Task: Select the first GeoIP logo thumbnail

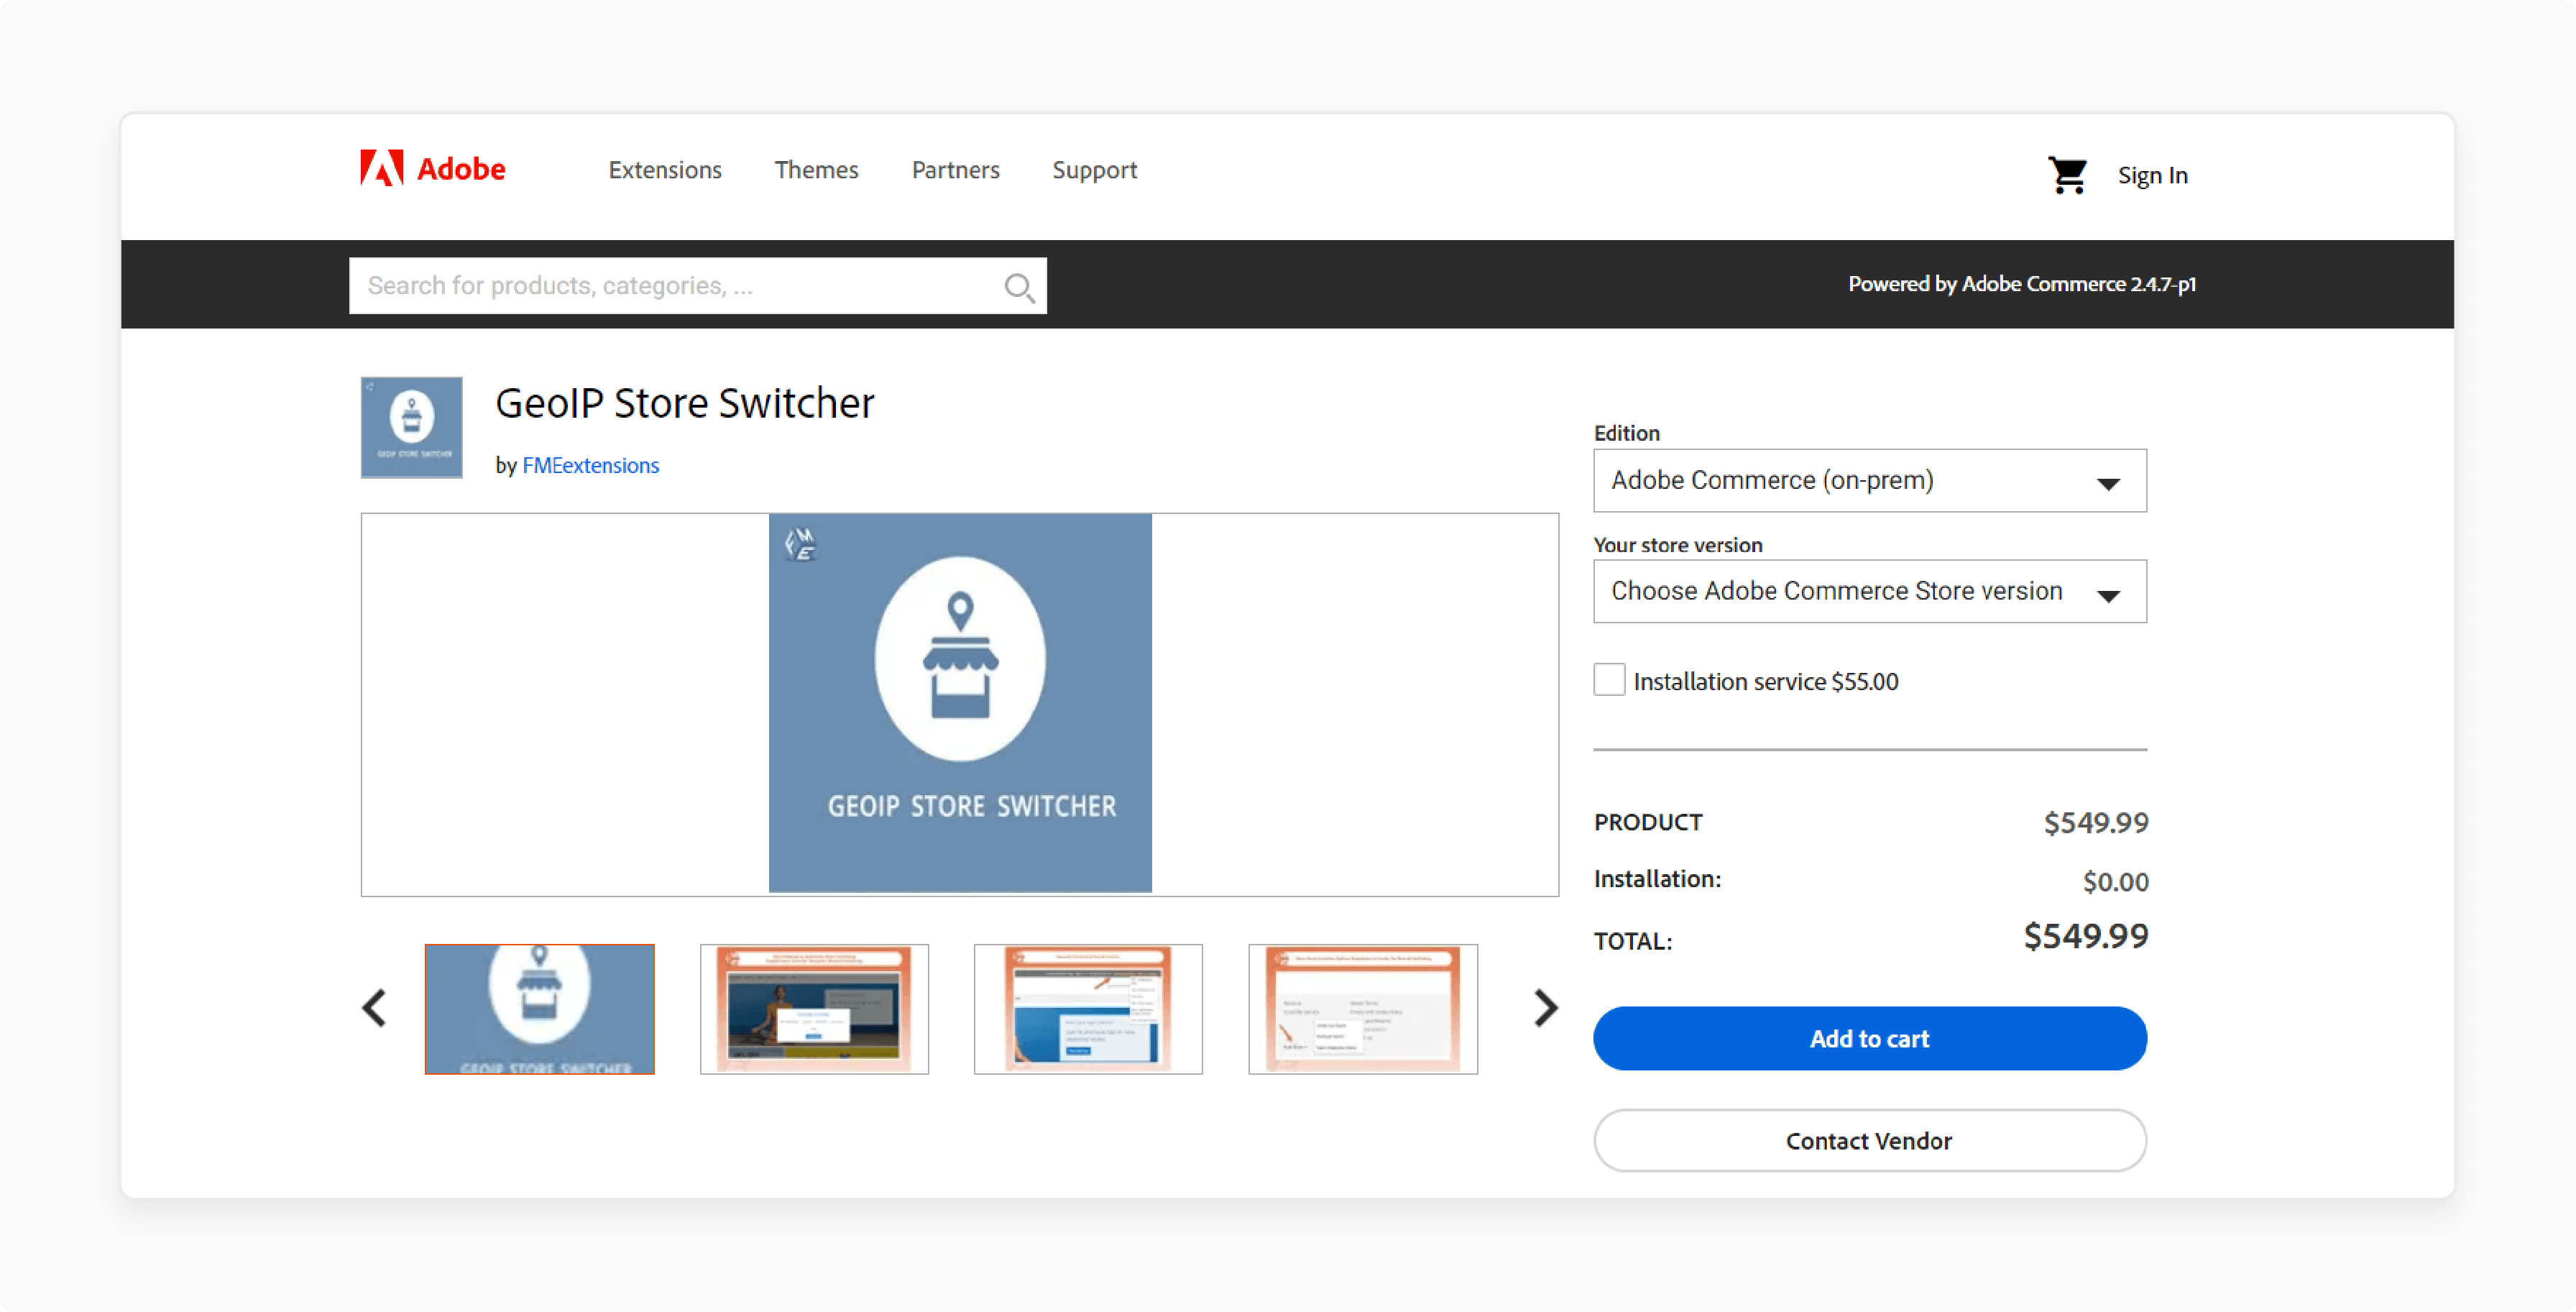Action: point(539,1009)
